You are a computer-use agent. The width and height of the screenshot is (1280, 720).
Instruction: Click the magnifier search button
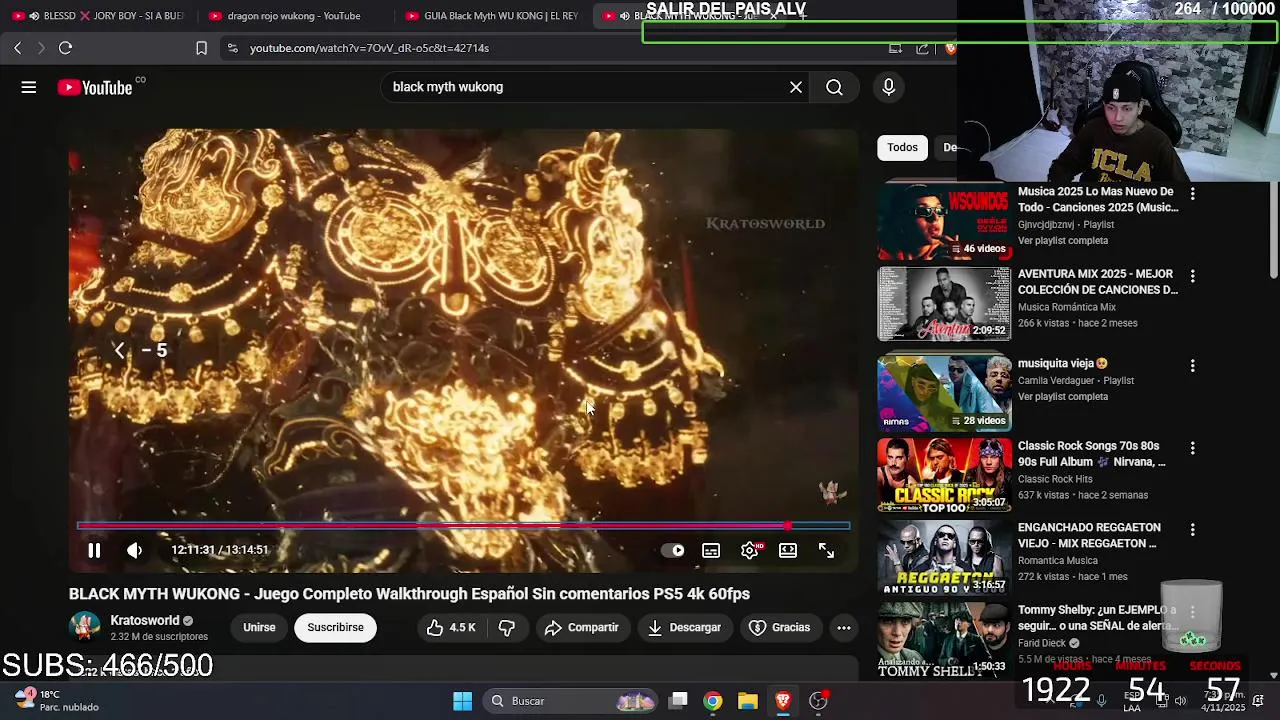click(834, 87)
